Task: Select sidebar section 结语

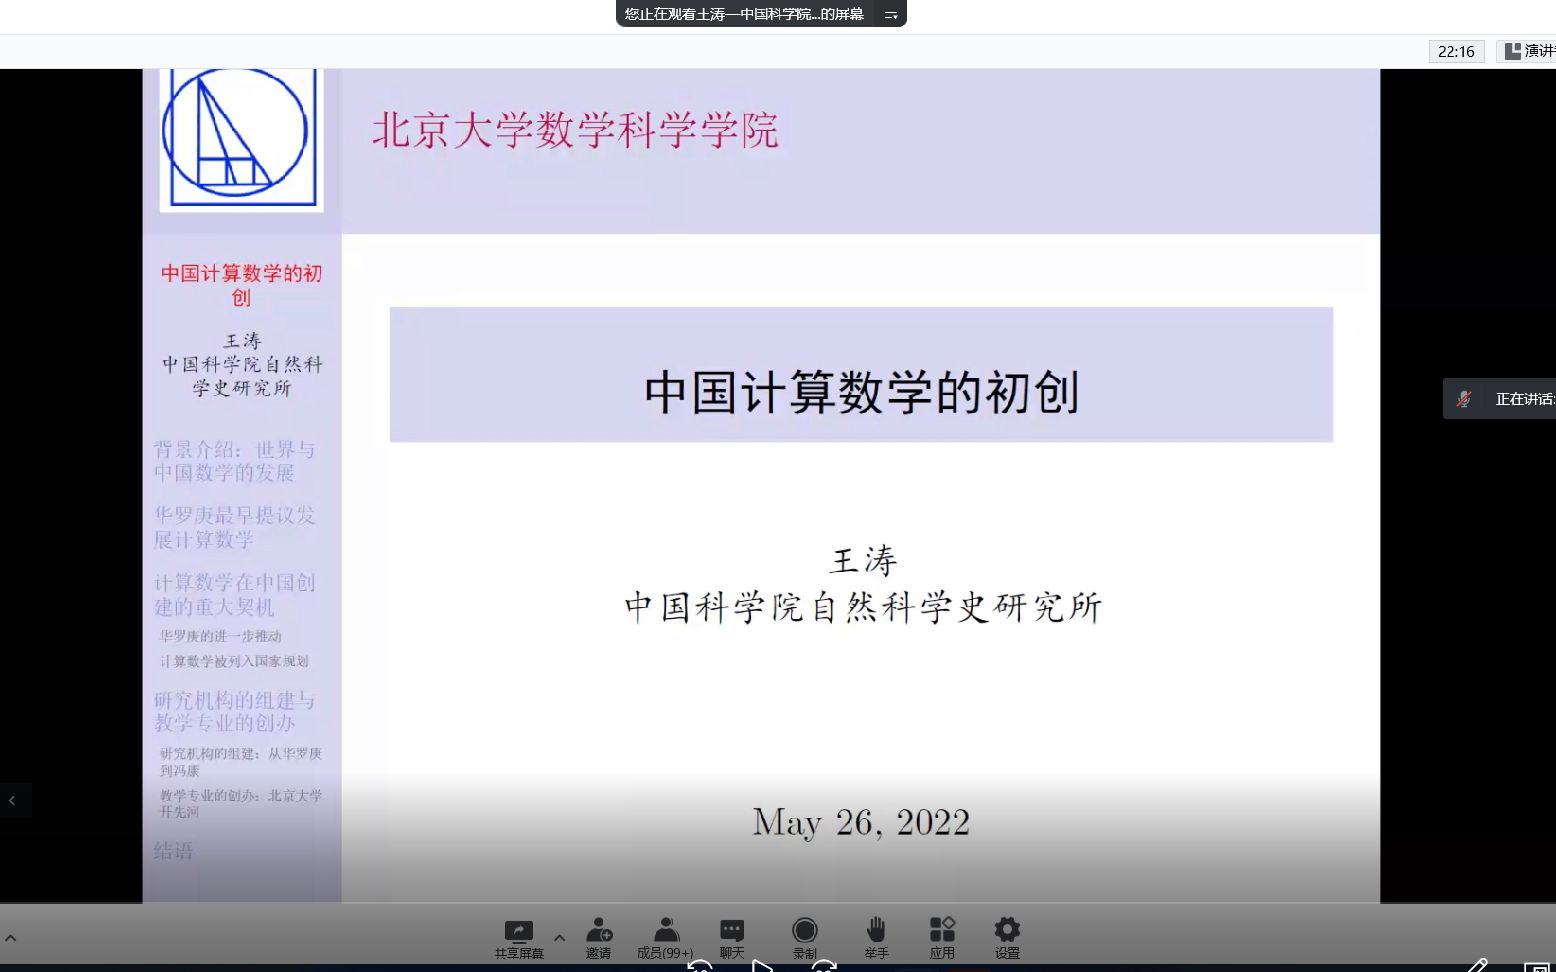Action: pyautogui.click(x=173, y=851)
